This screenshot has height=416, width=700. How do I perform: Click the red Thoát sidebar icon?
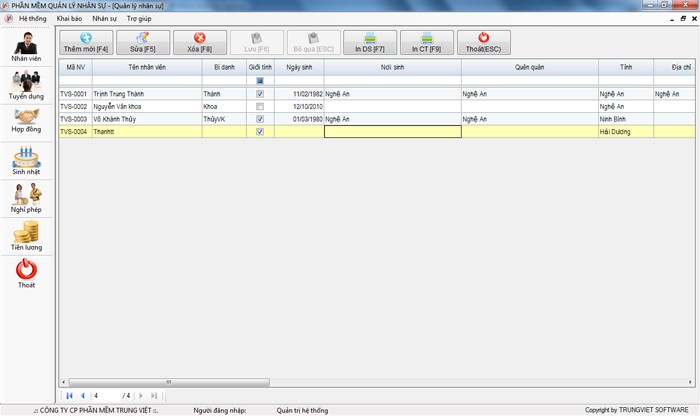coord(27,273)
